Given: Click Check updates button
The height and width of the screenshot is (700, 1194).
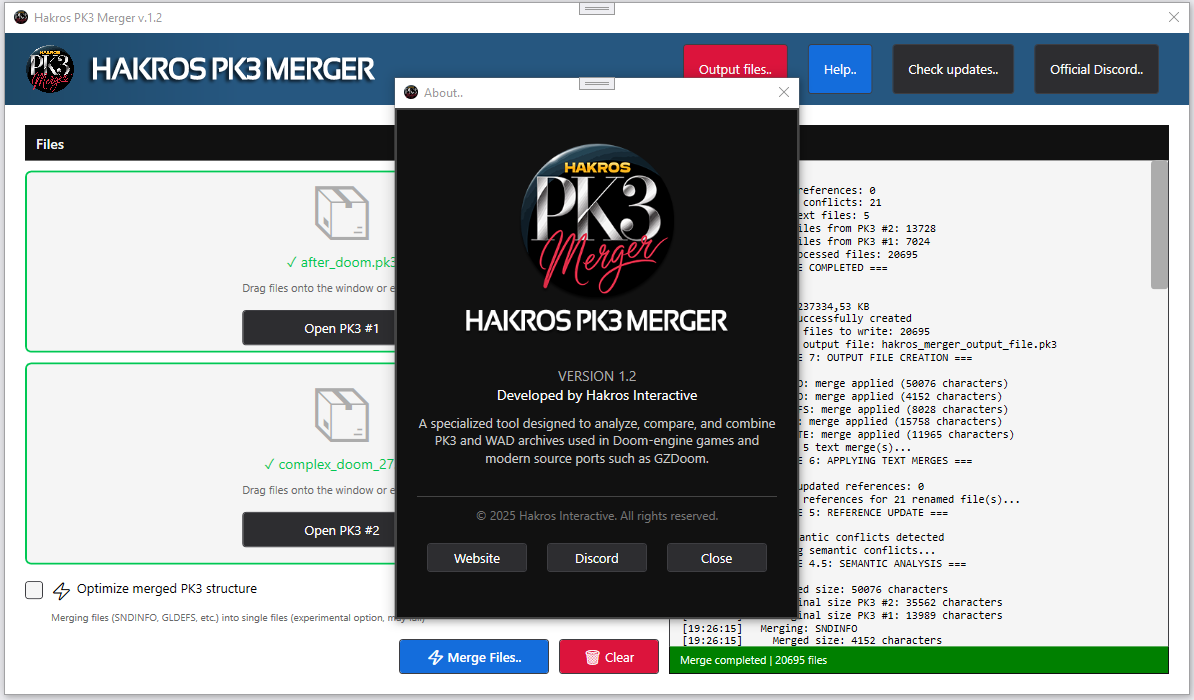Looking at the screenshot, I should pos(953,69).
